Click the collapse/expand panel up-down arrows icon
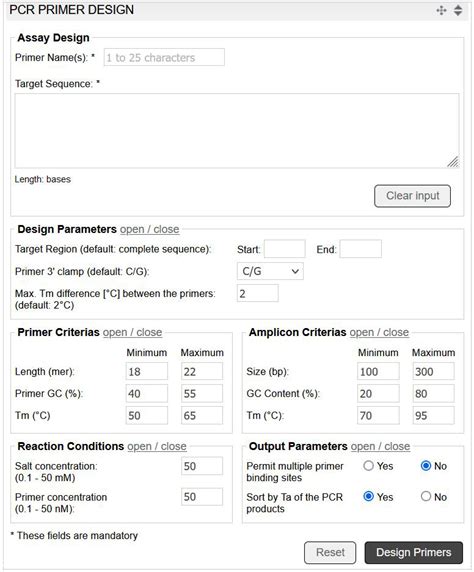474x572 pixels. pyautogui.click(x=458, y=10)
